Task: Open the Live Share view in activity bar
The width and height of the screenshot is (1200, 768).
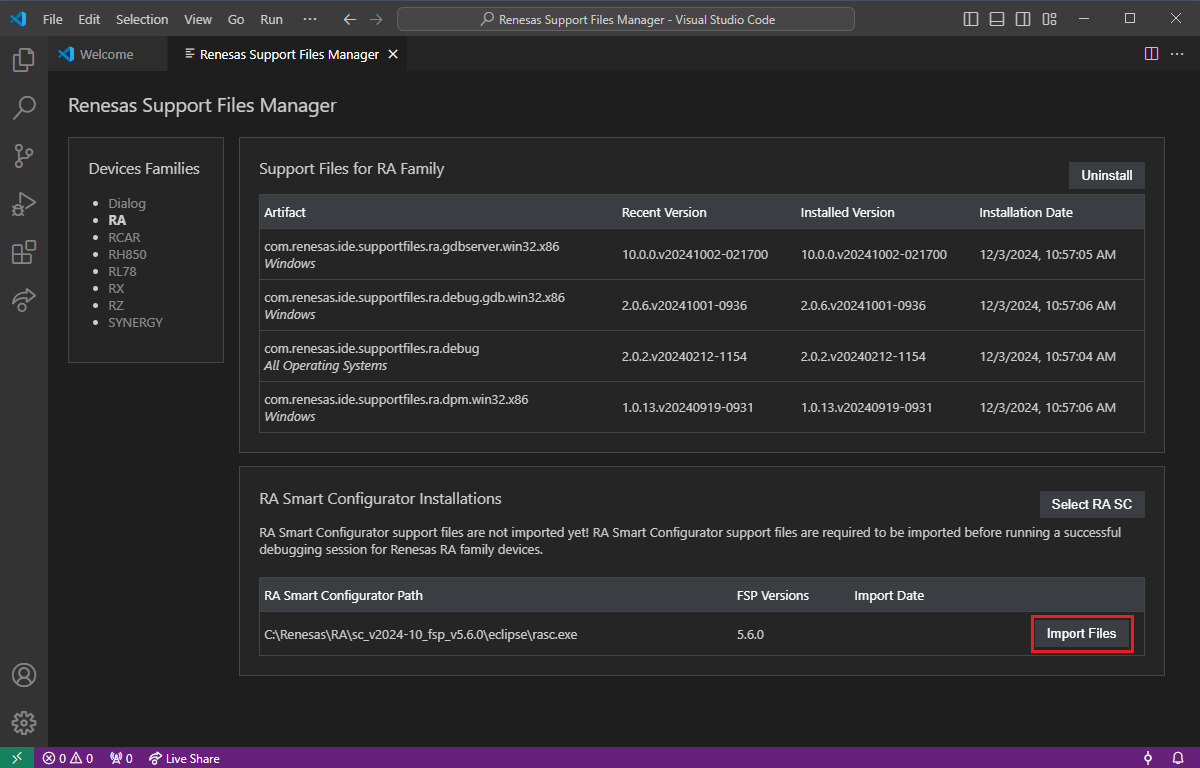Action: tap(24, 299)
